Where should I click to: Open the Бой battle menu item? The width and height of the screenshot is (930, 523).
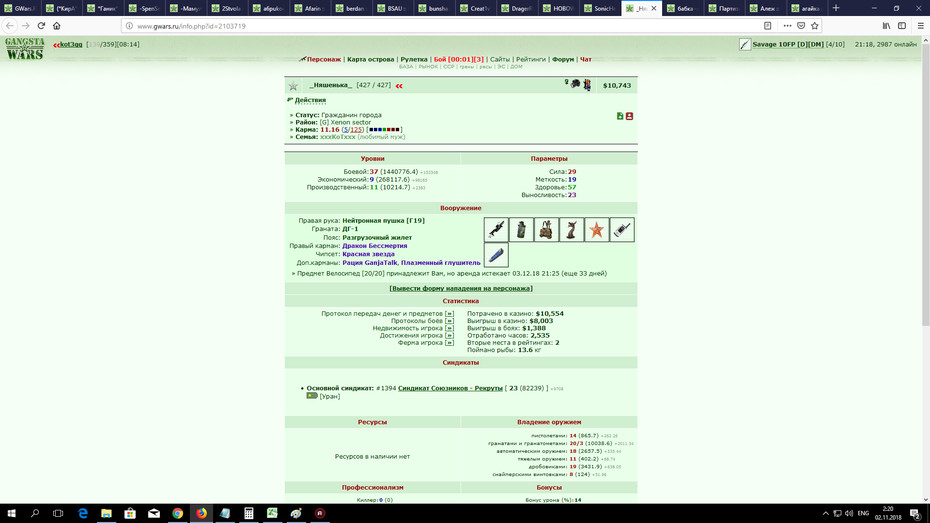pyautogui.click(x=458, y=59)
